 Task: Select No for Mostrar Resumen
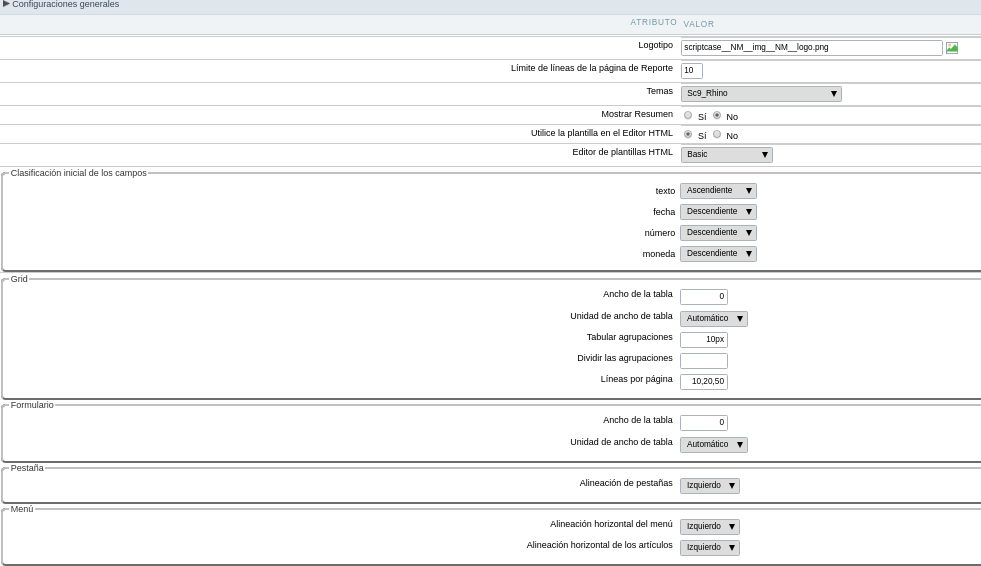coord(717,116)
